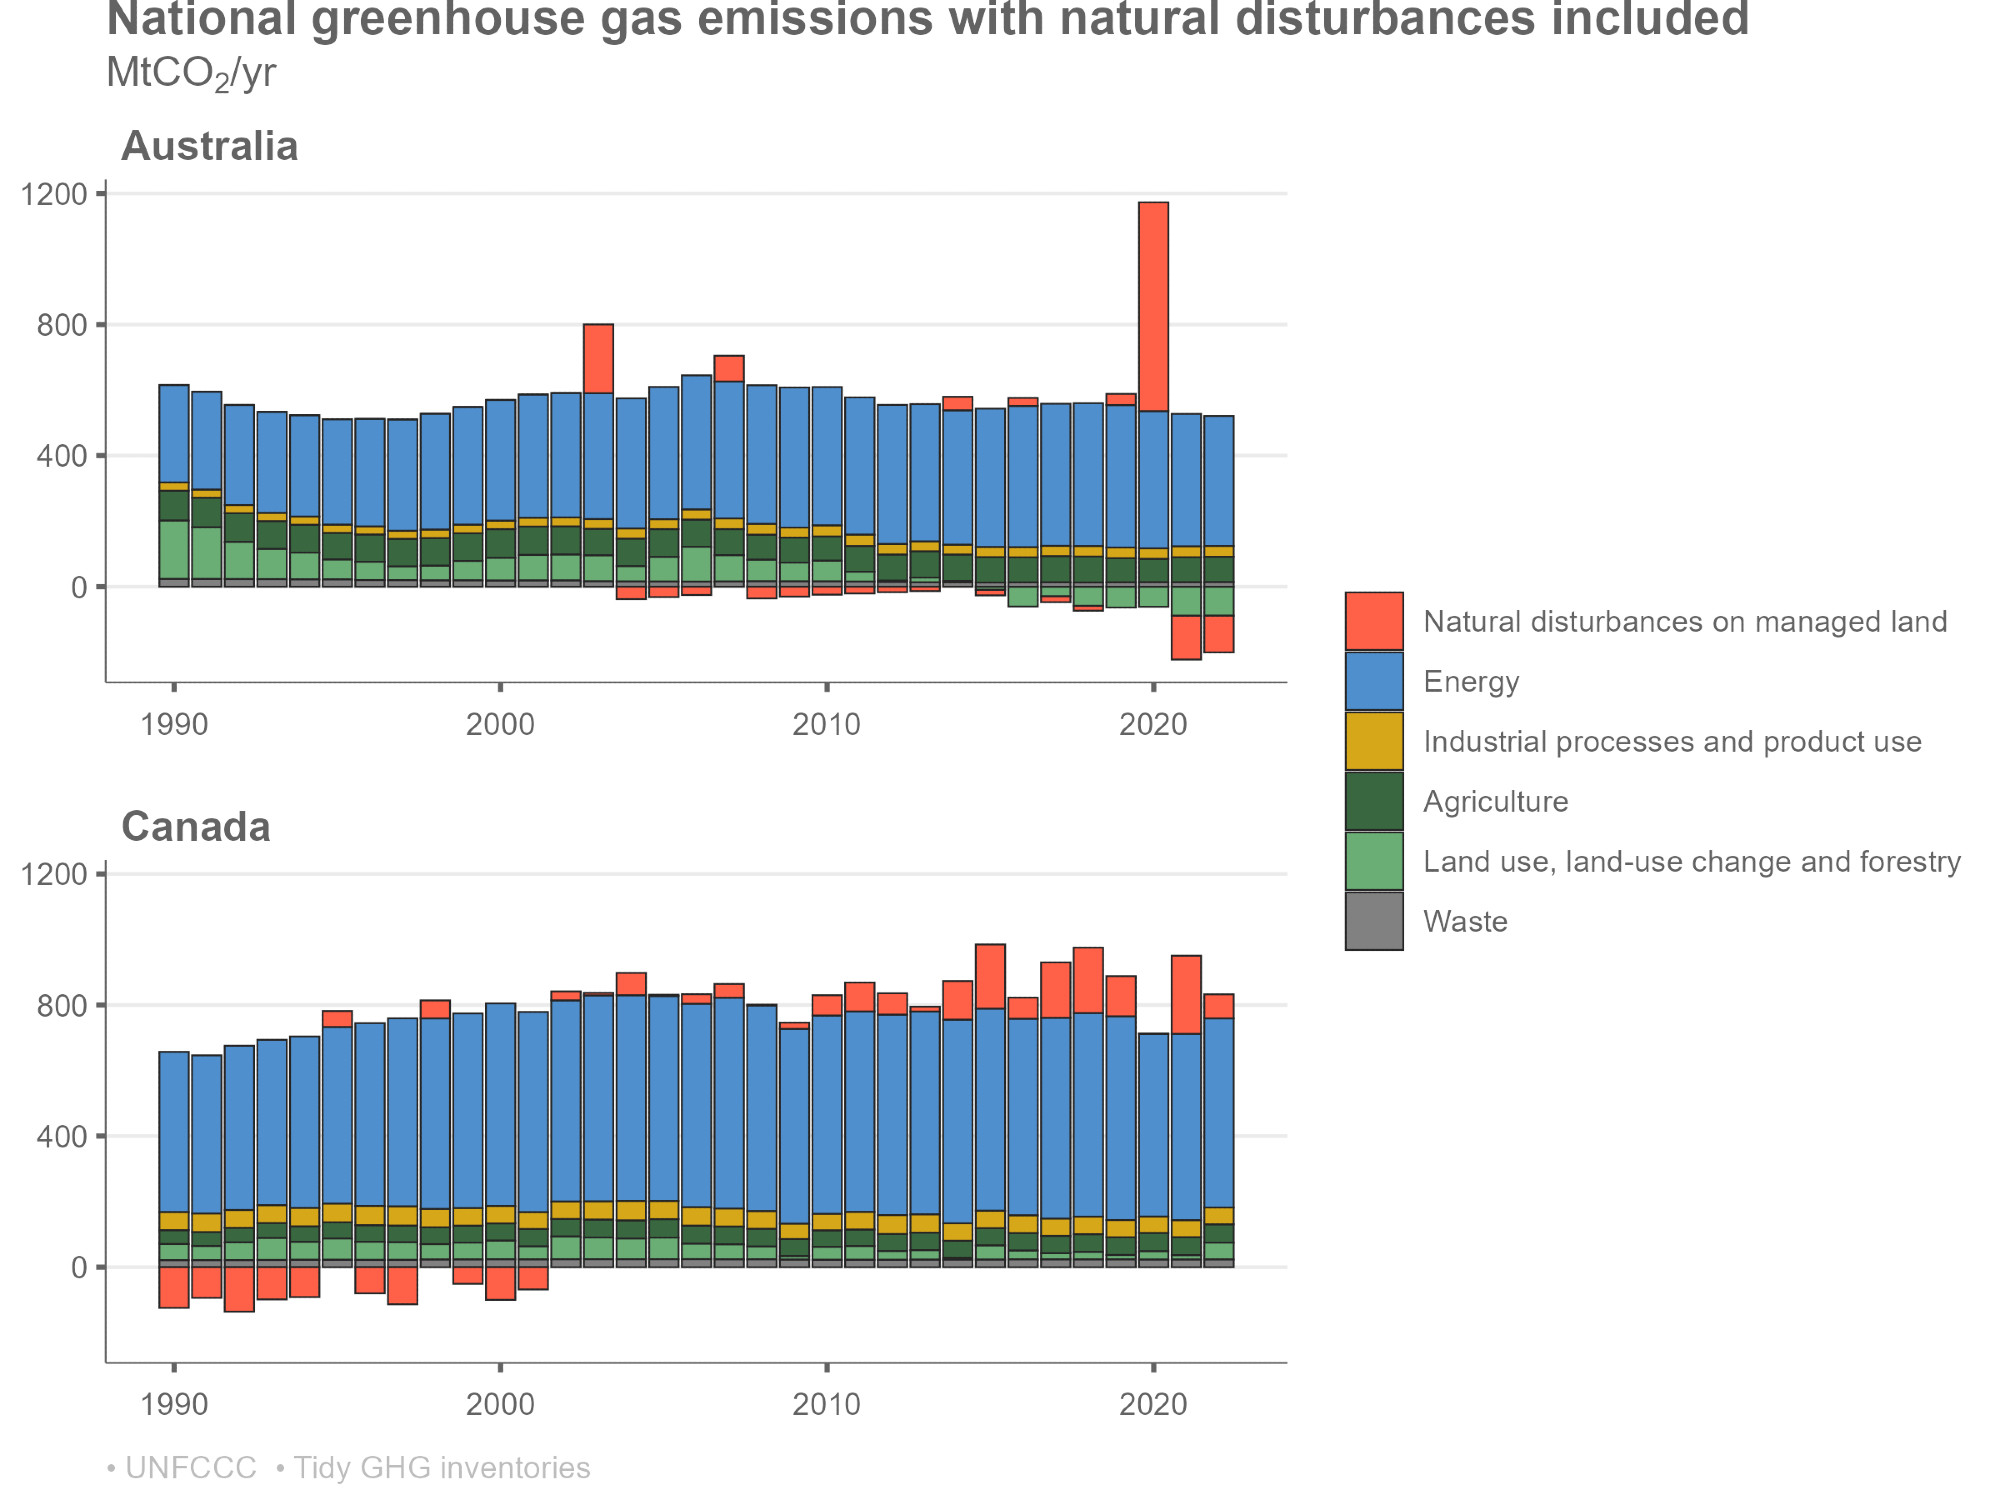Click the Industrial processes yellow legend swatch
The height and width of the screenshot is (1500, 2000).
click(1374, 741)
